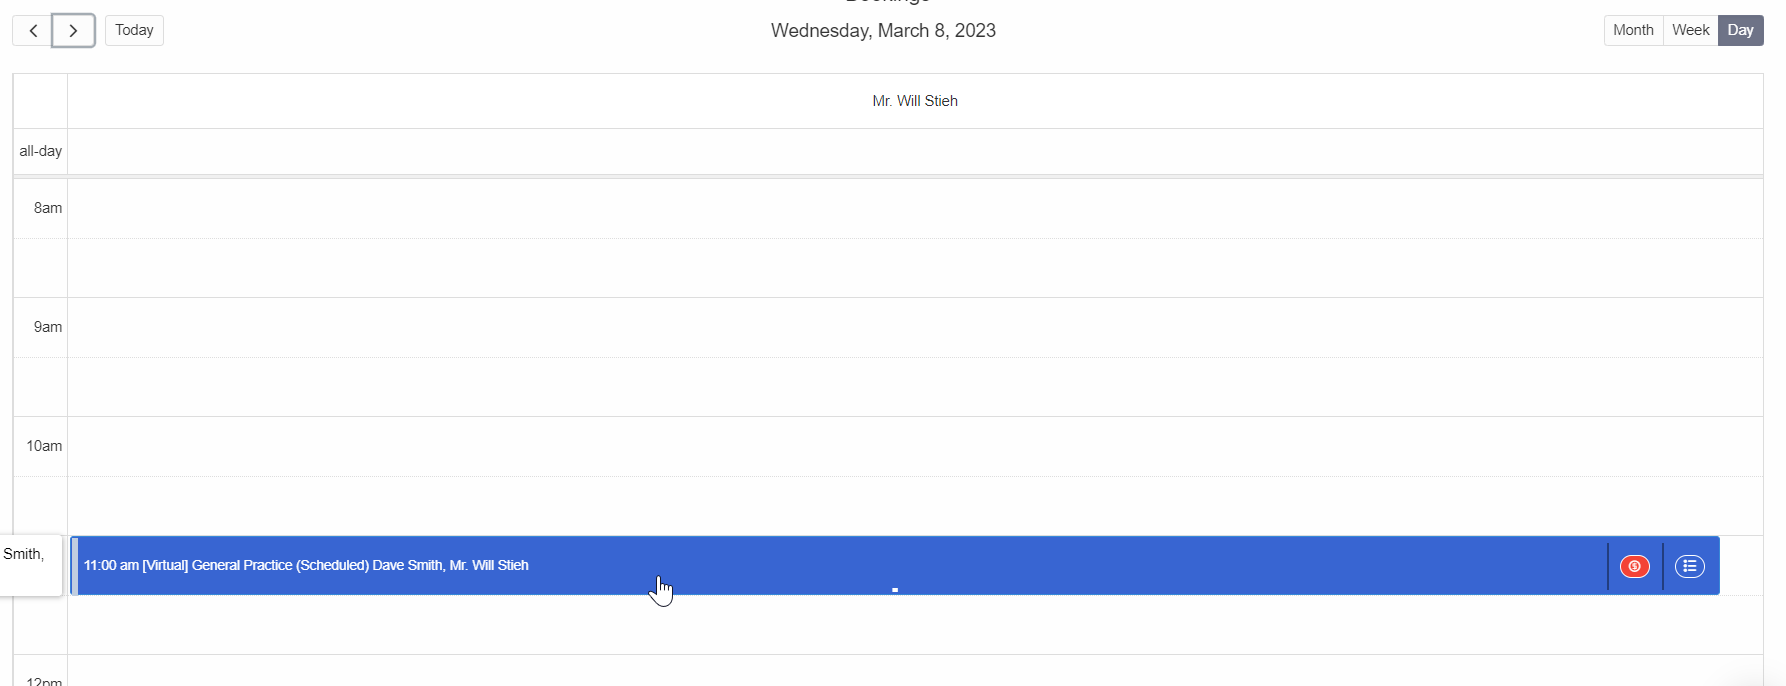The image size is (1786, 686).
Task: Click the Wednesday, March 8, 2023 title
Action: 883,31
